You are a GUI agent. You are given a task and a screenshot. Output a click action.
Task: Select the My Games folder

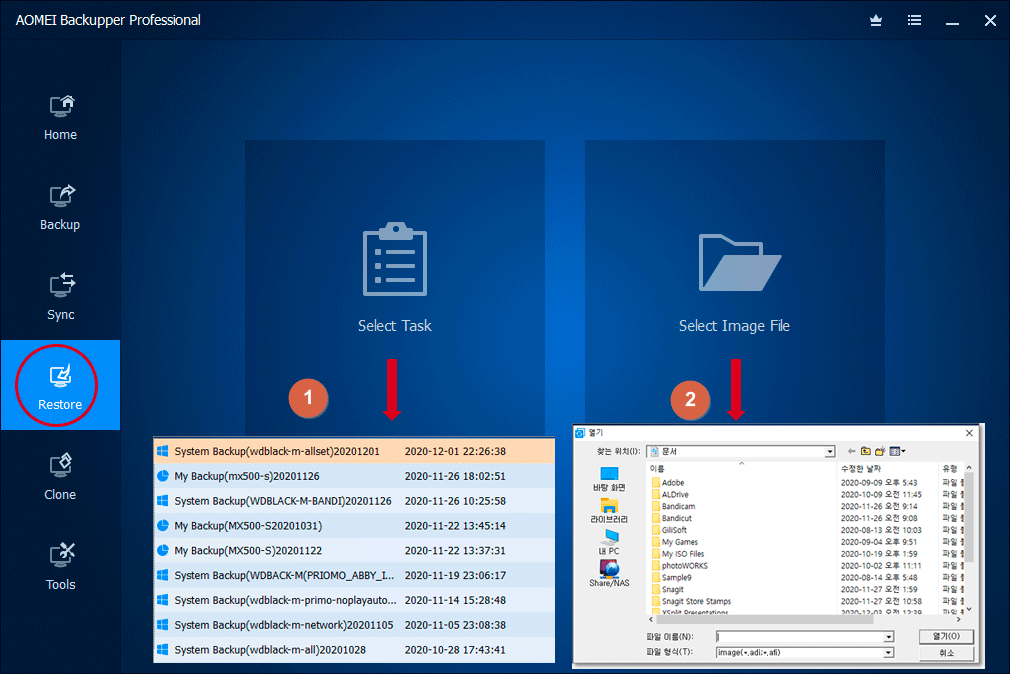(674, 542)
